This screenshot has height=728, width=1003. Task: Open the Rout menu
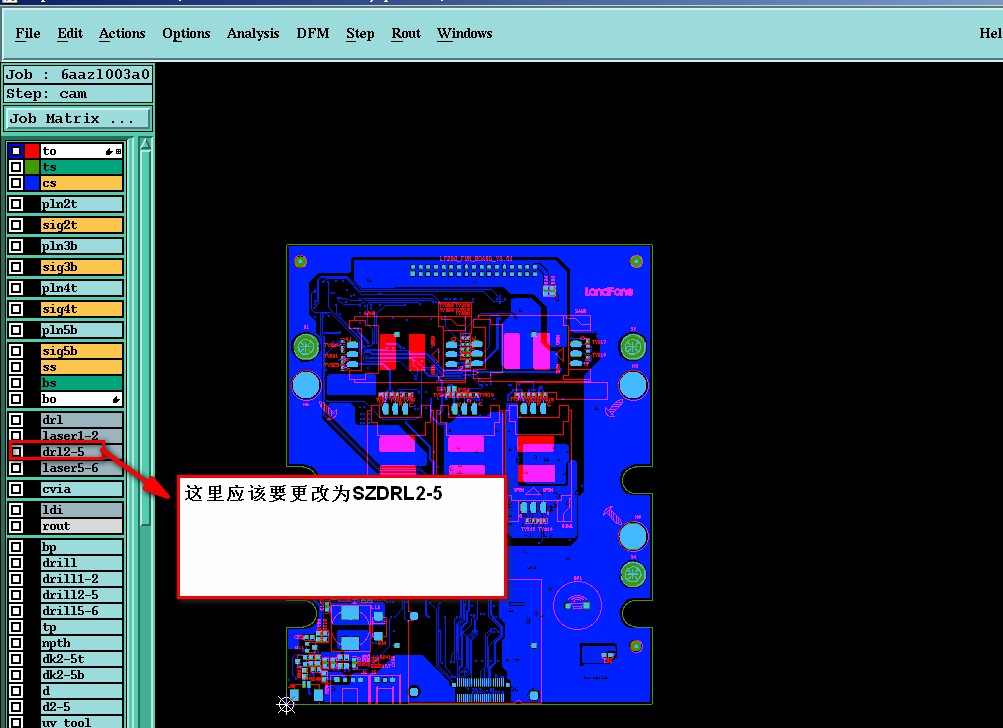tap(406, 33)
